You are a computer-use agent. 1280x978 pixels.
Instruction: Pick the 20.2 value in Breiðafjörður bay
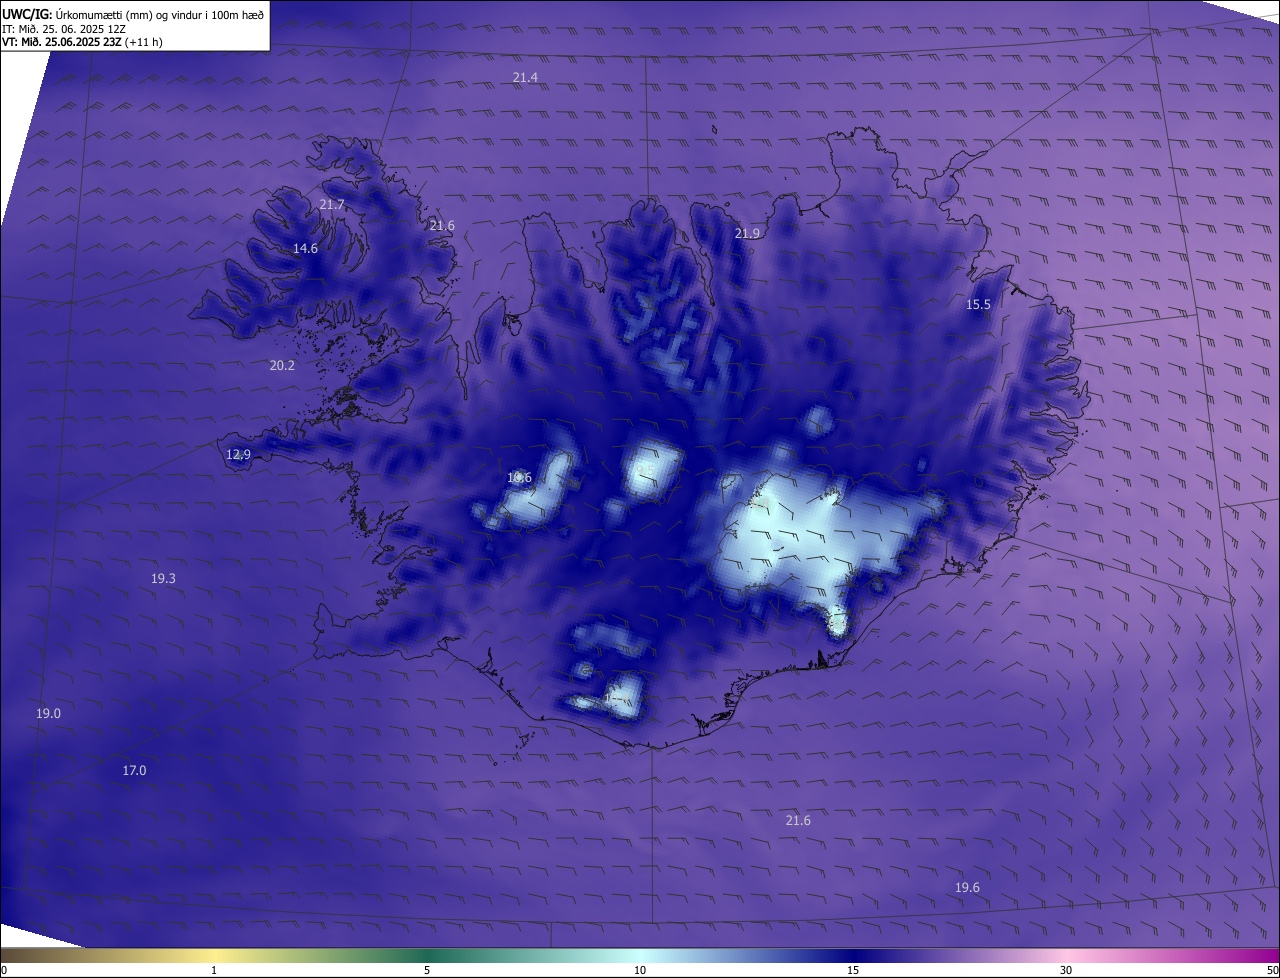pyautogui.click(x=282, y=365)
